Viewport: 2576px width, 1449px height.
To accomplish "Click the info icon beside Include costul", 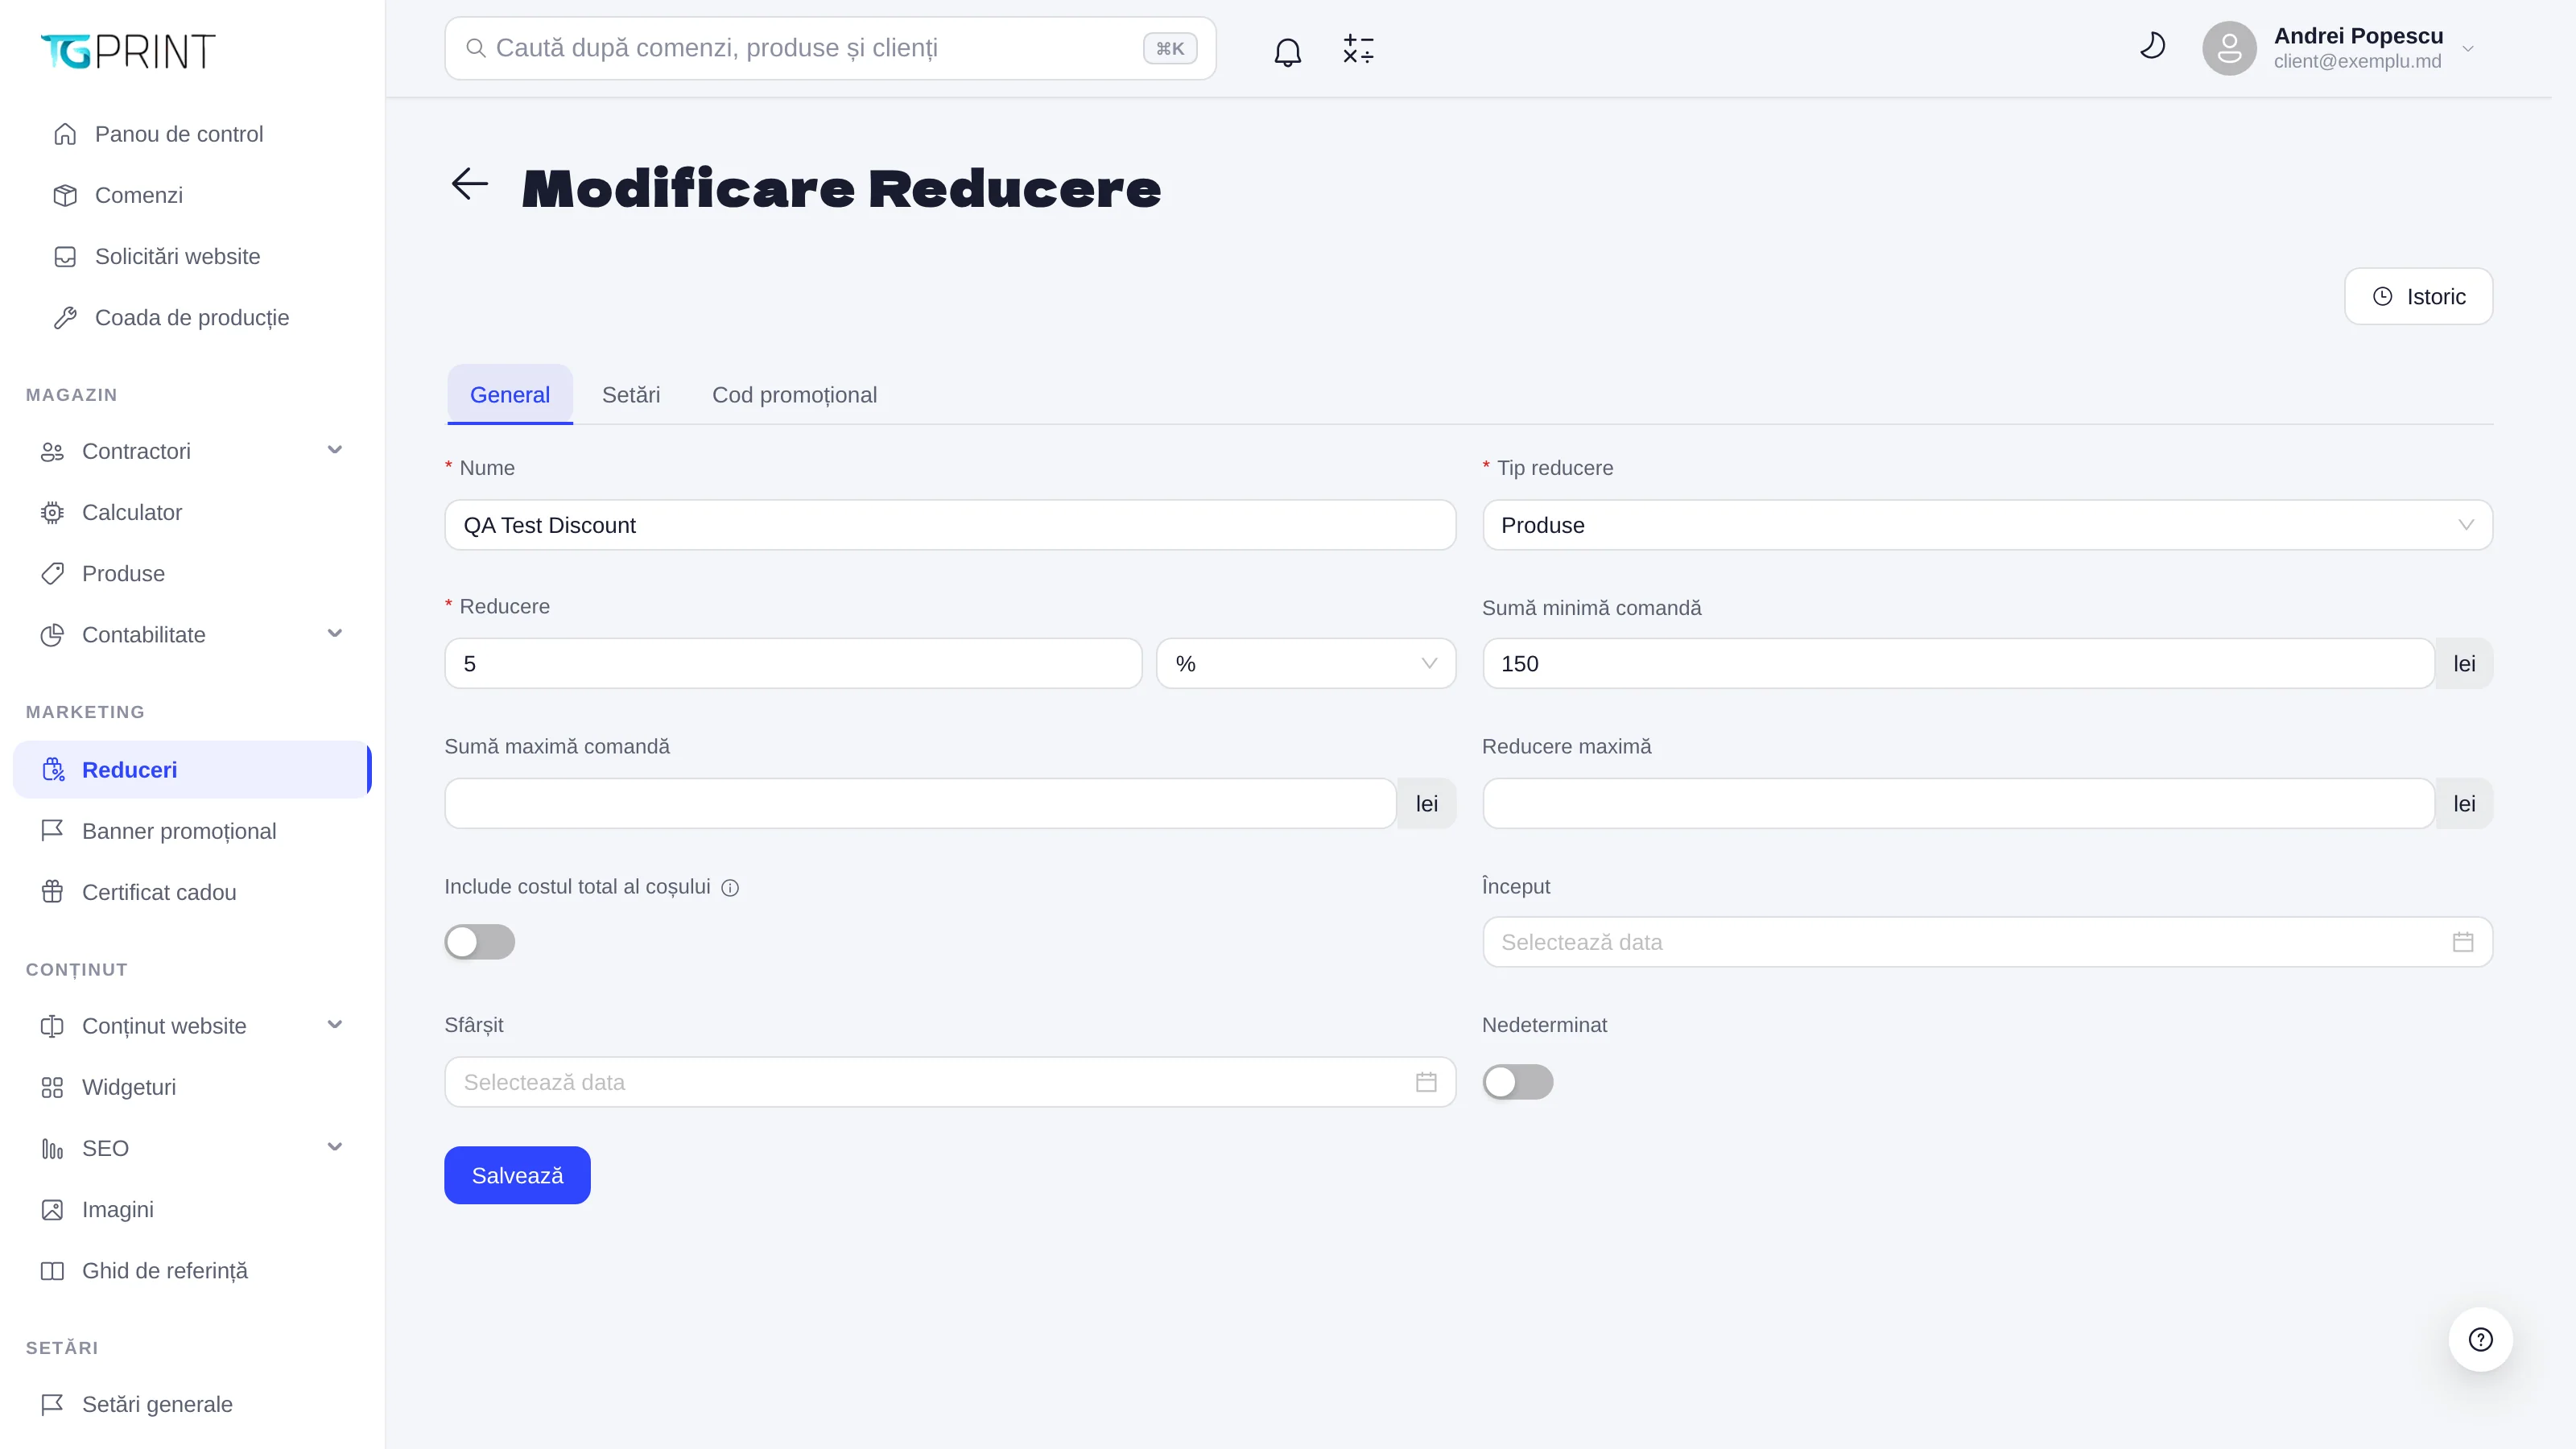I will click(x=730, y=888).
